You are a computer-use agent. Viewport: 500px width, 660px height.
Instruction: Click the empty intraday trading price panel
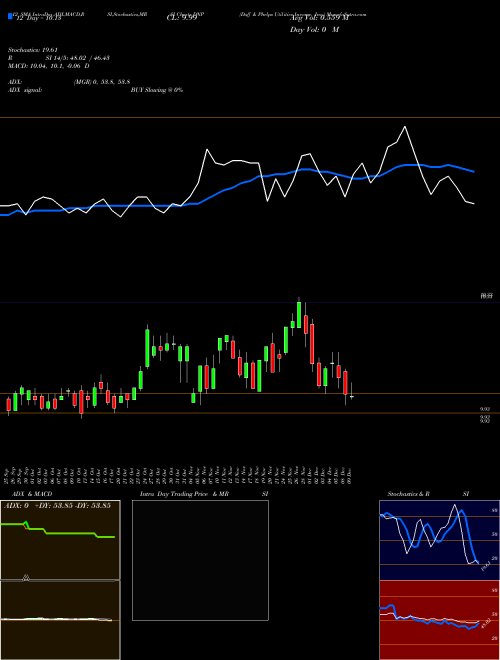[200, 560]
